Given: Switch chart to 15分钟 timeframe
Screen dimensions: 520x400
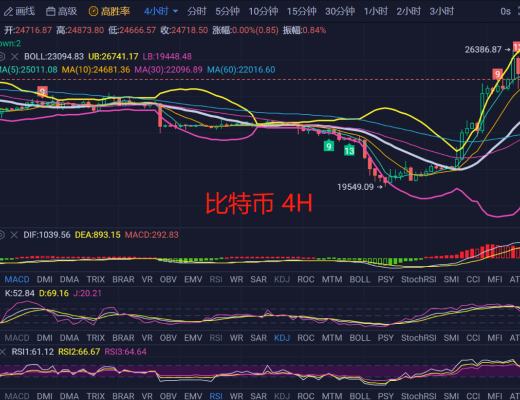Looking at the screenshot, I should click(x=301, y=12).
